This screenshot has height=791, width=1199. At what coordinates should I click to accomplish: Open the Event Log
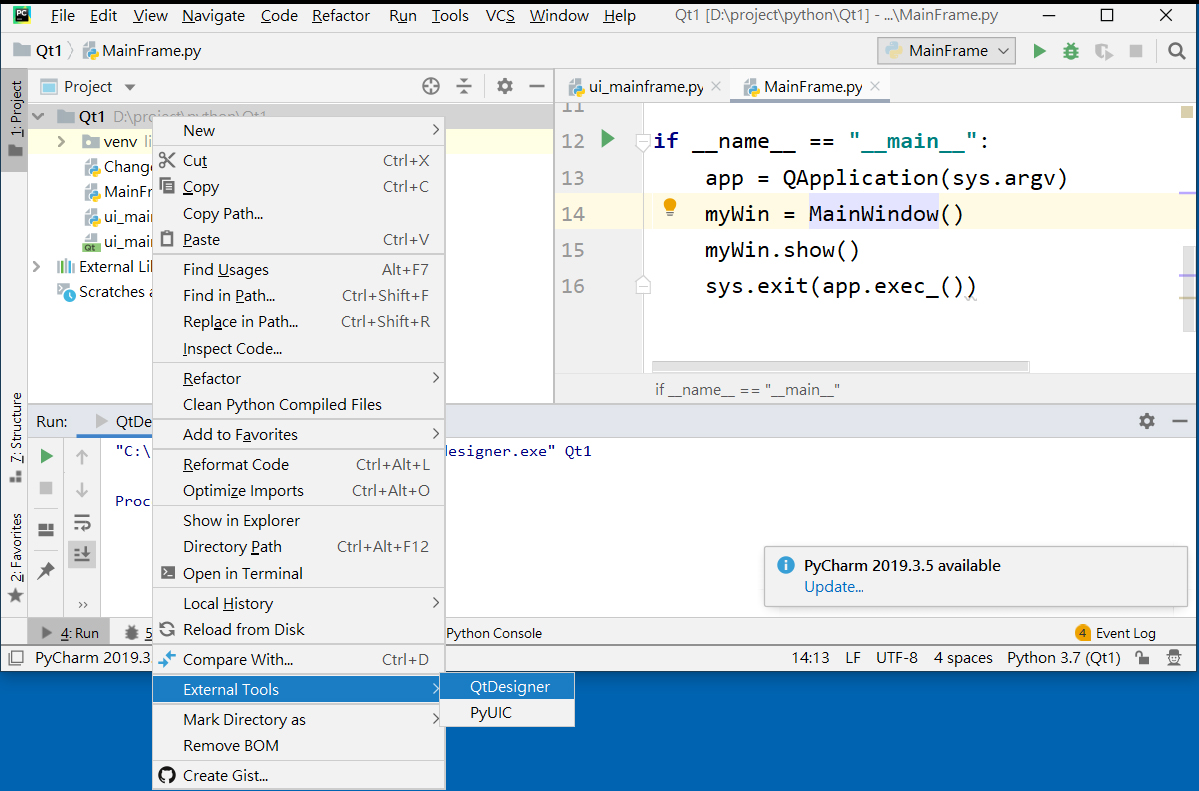point(1116,633)
